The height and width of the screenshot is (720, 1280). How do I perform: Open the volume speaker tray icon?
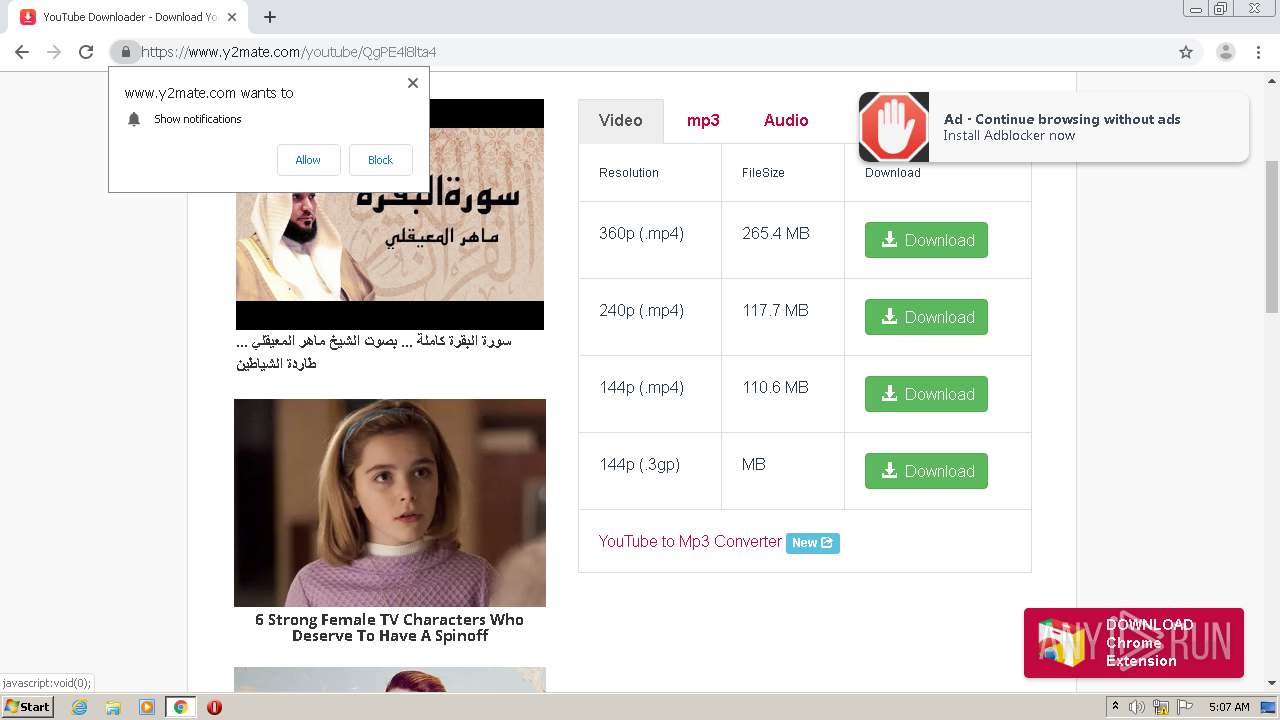coord(1137,707)
